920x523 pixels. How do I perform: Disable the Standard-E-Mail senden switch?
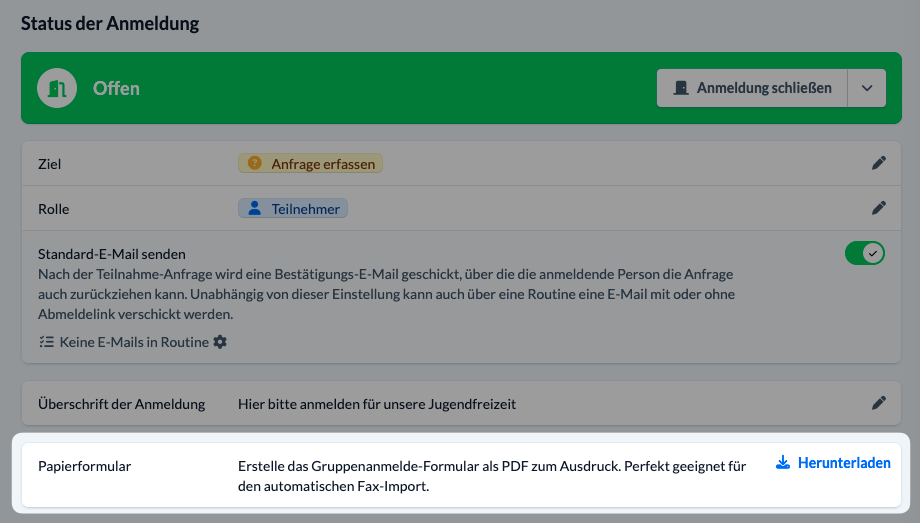coord(864,253)
